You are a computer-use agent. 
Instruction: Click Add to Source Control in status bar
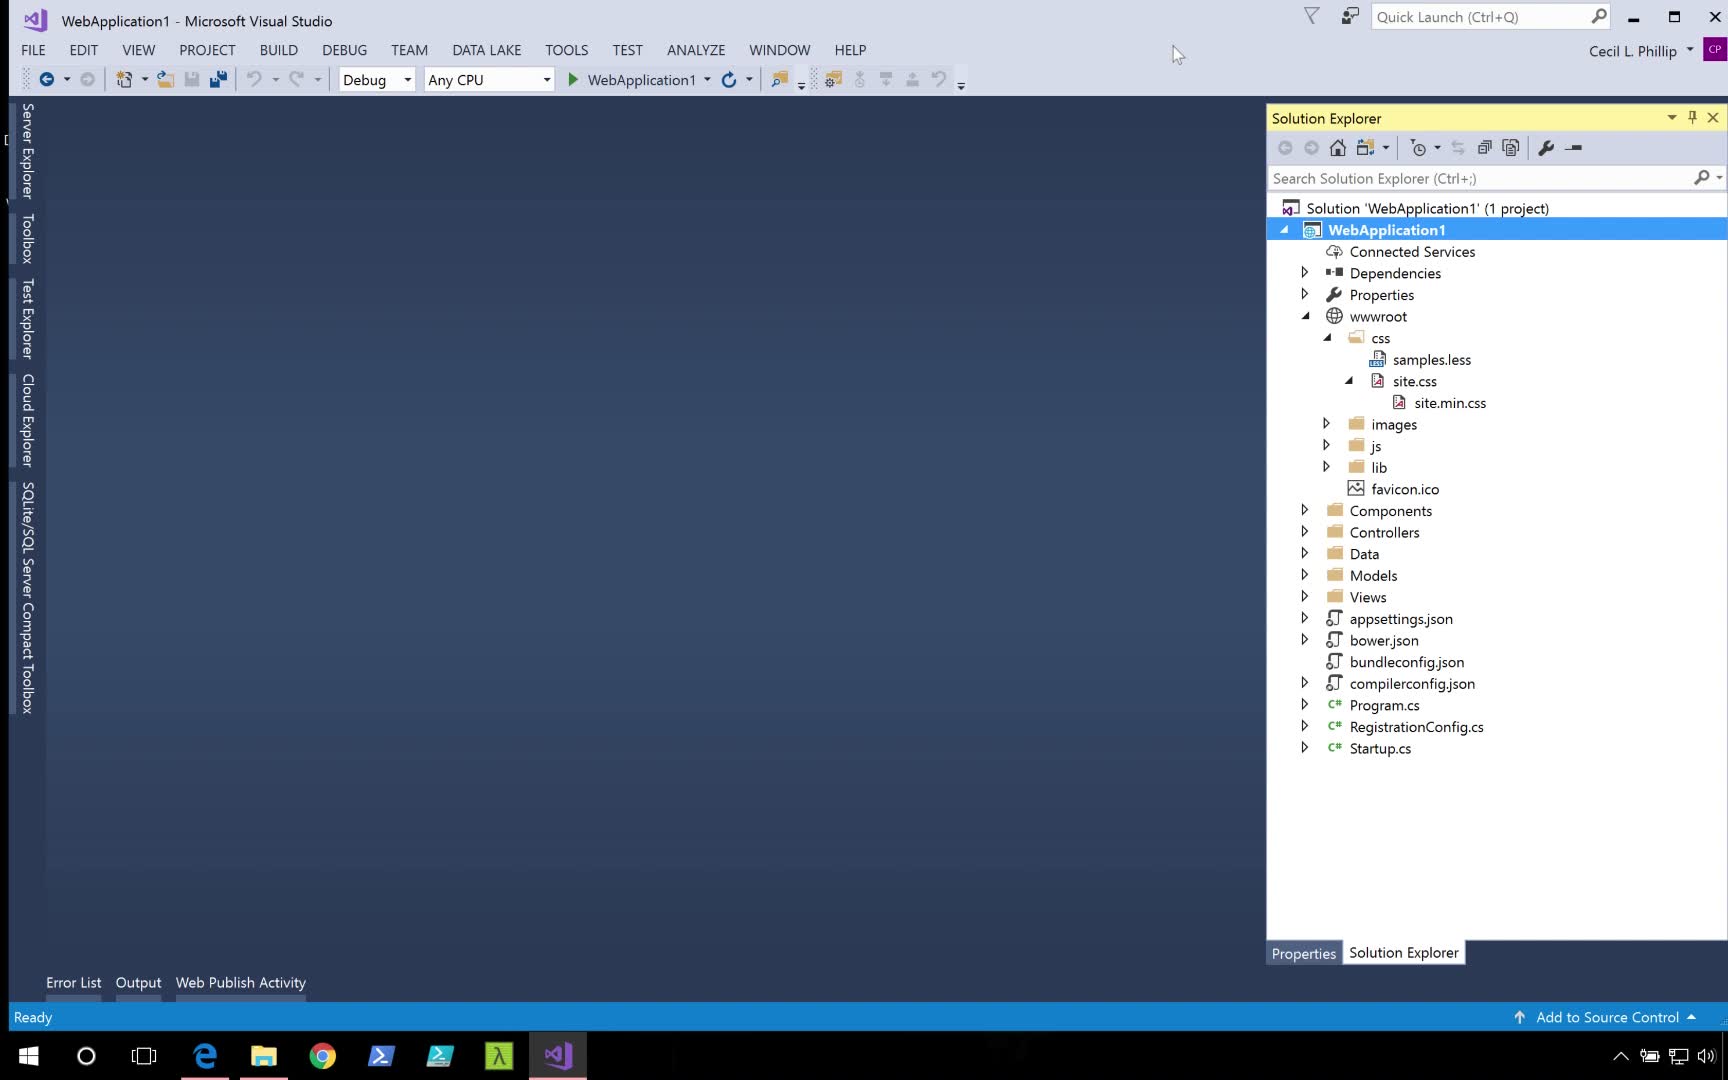click(x=1606, y=1017)
